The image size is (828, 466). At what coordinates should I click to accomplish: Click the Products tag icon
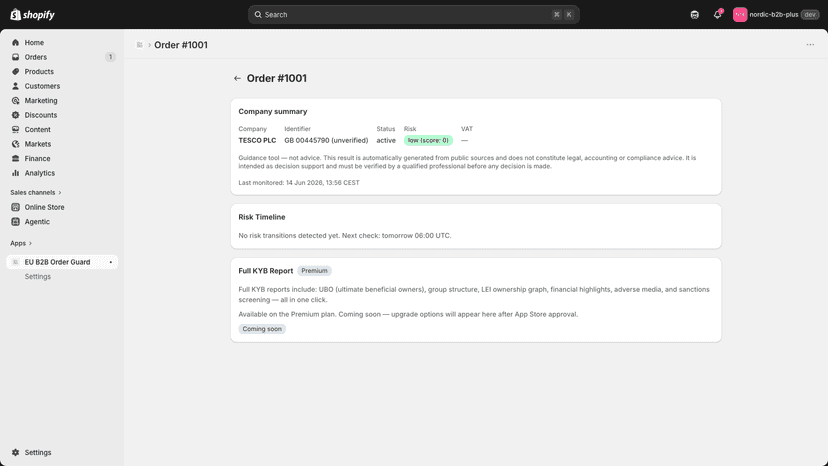[15, 71]
